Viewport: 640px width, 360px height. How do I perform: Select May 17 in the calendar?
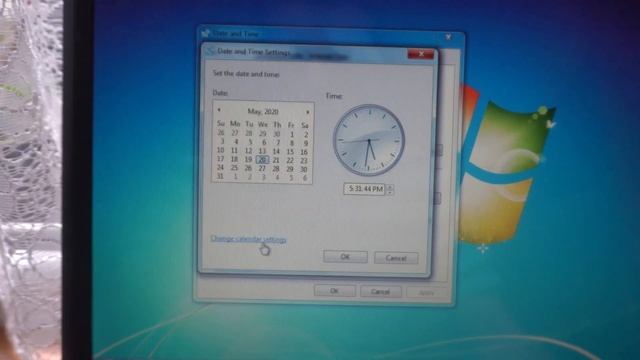[x=220, y=159]
